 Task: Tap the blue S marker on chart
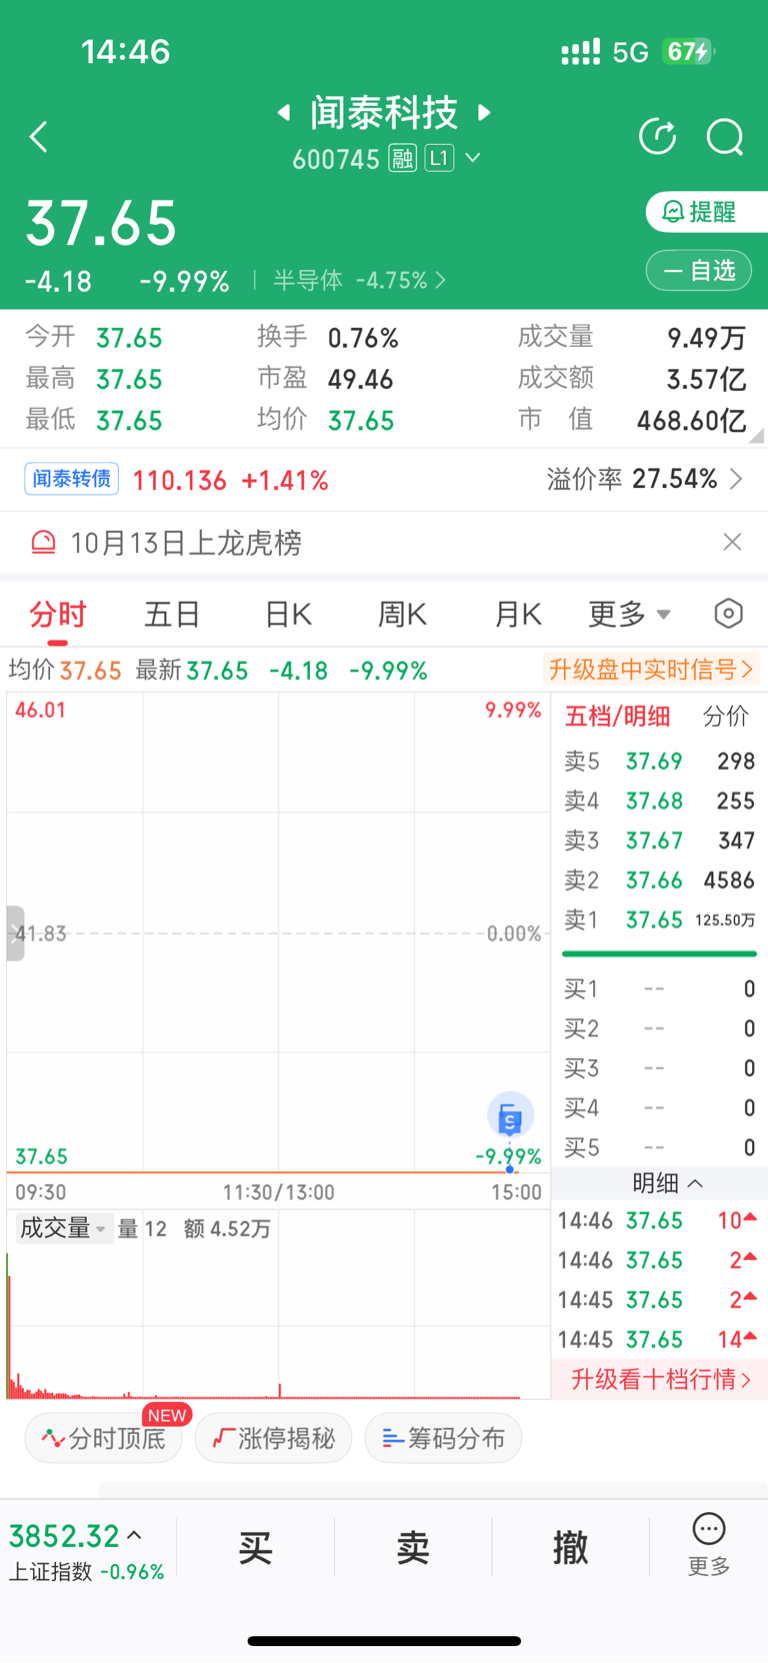(510, 1116)
